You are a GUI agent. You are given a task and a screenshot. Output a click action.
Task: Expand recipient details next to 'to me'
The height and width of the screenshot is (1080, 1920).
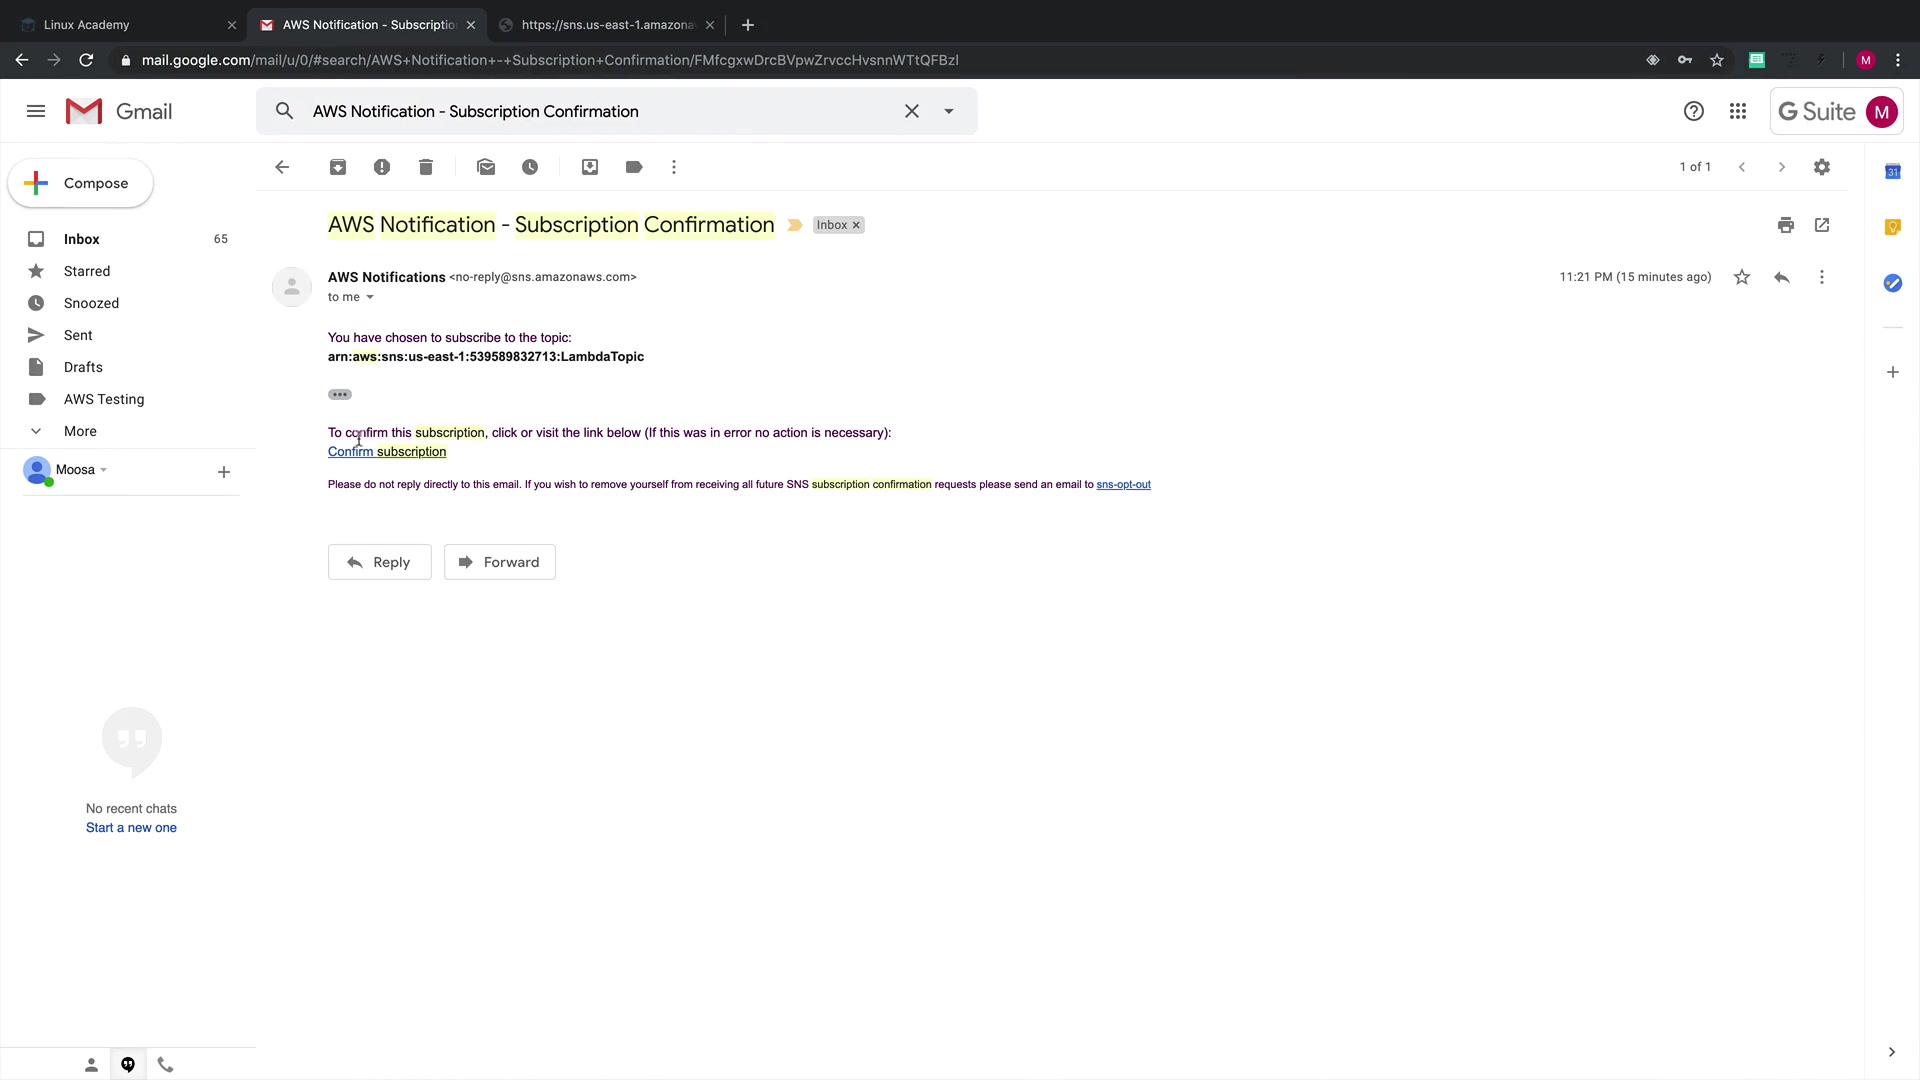[370, 297]
